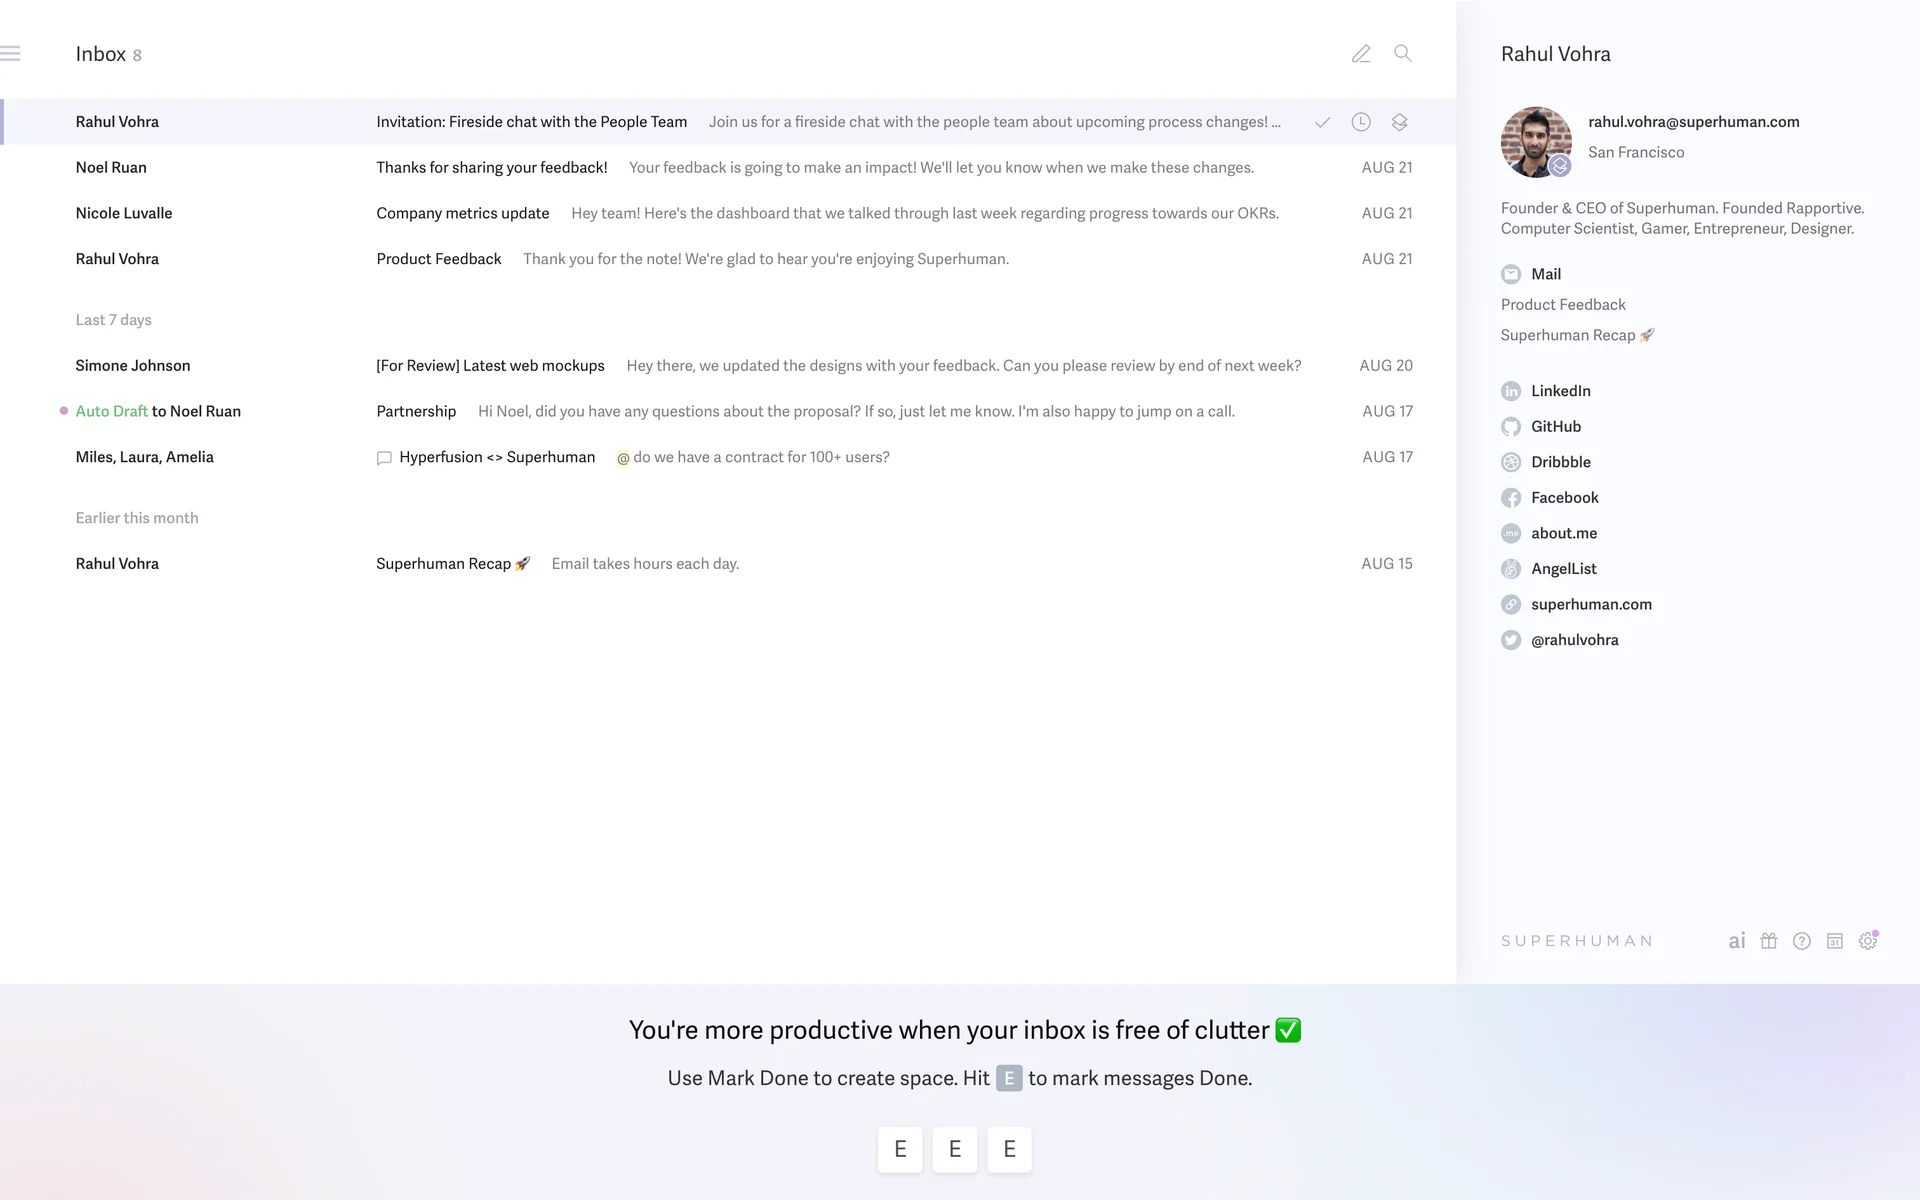
Task: Click the compose pencil icon
Action: coord(1361,54)
